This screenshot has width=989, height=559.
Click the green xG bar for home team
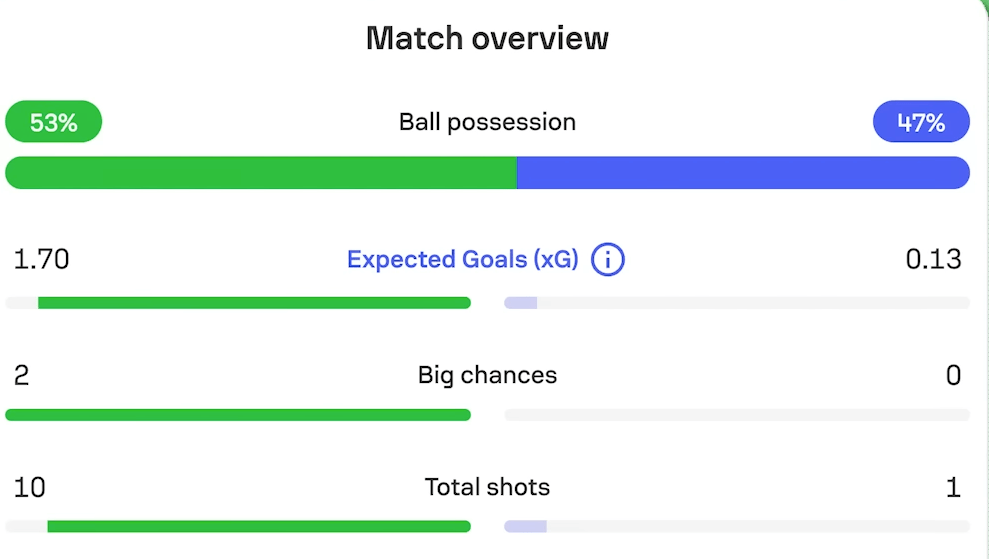(254, 303)
